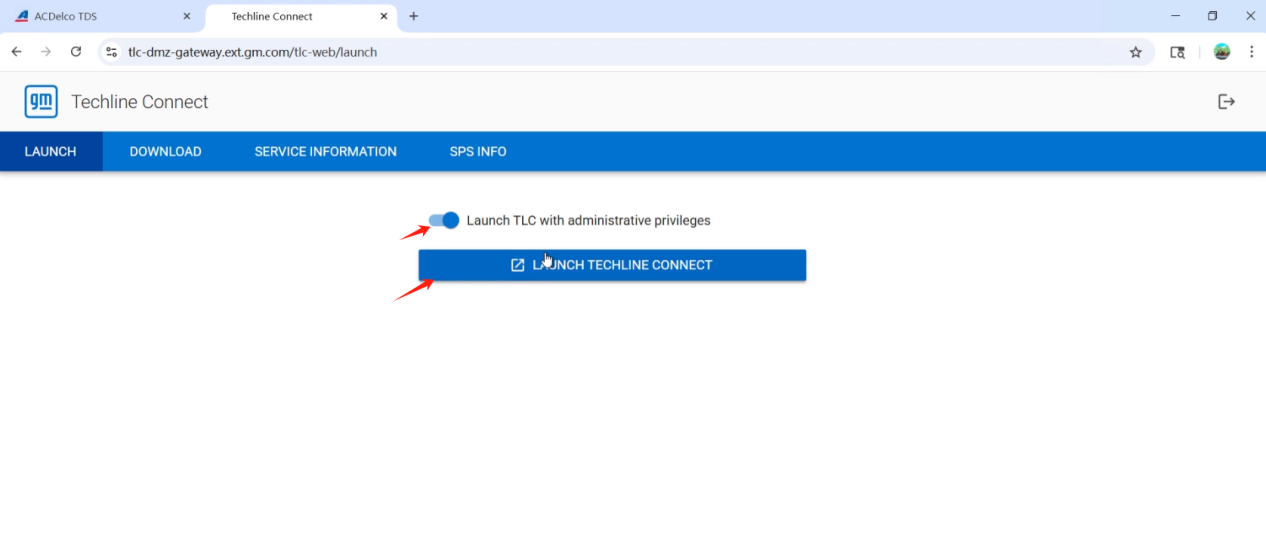This screenshot has width=1266, height=547.
Task: Go back with browser back arrow
Action: point(16,52)
